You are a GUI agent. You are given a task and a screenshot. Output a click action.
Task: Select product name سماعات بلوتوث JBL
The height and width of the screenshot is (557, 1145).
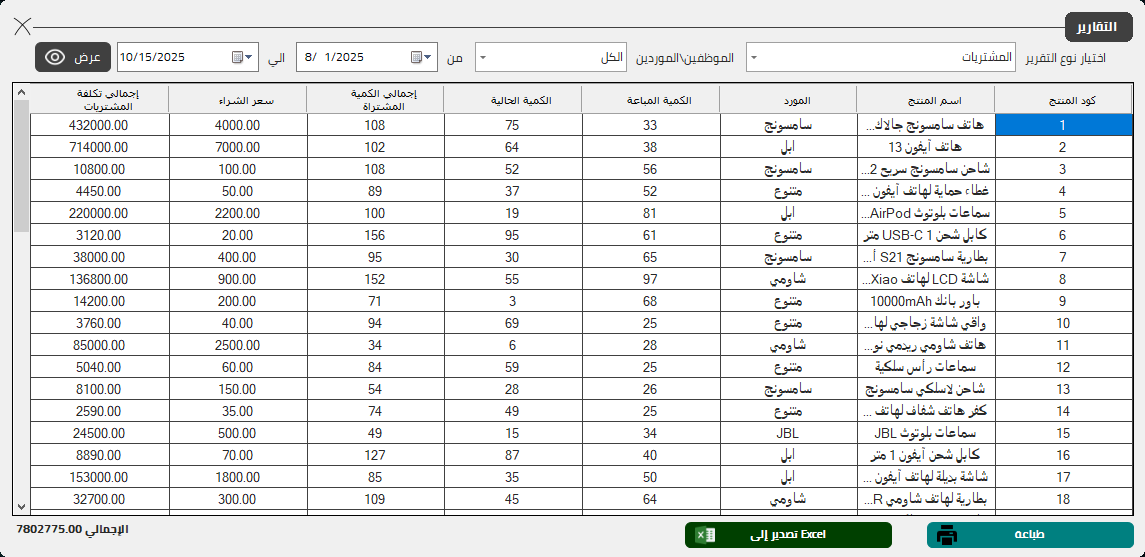[925, 433]
